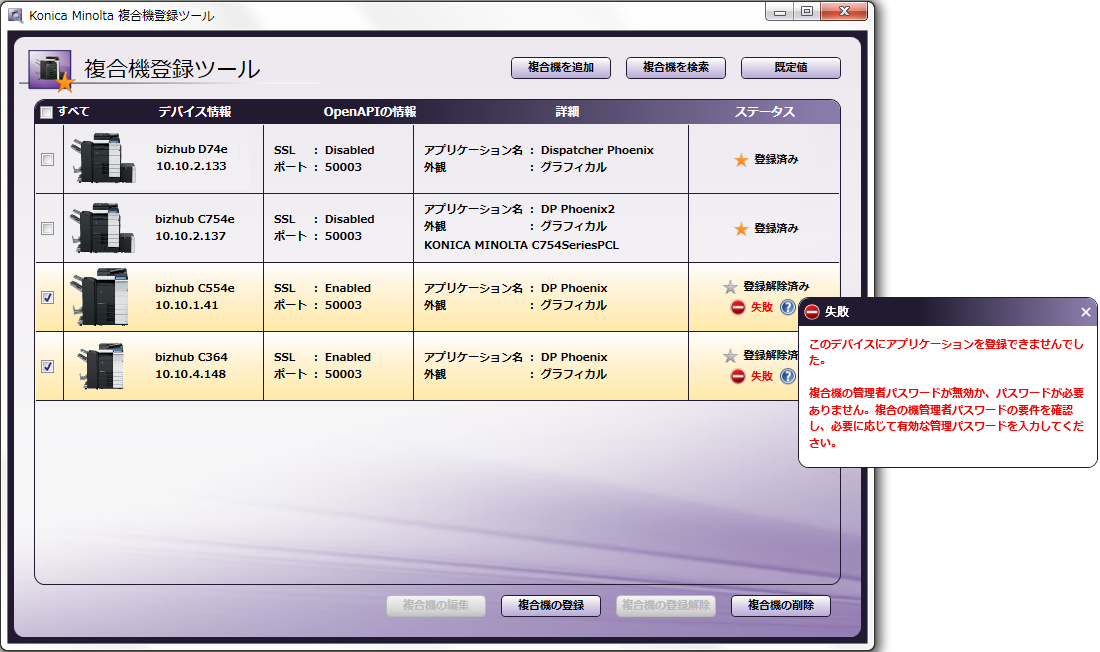Open the 既定値 defaults button

click(791, 67)
